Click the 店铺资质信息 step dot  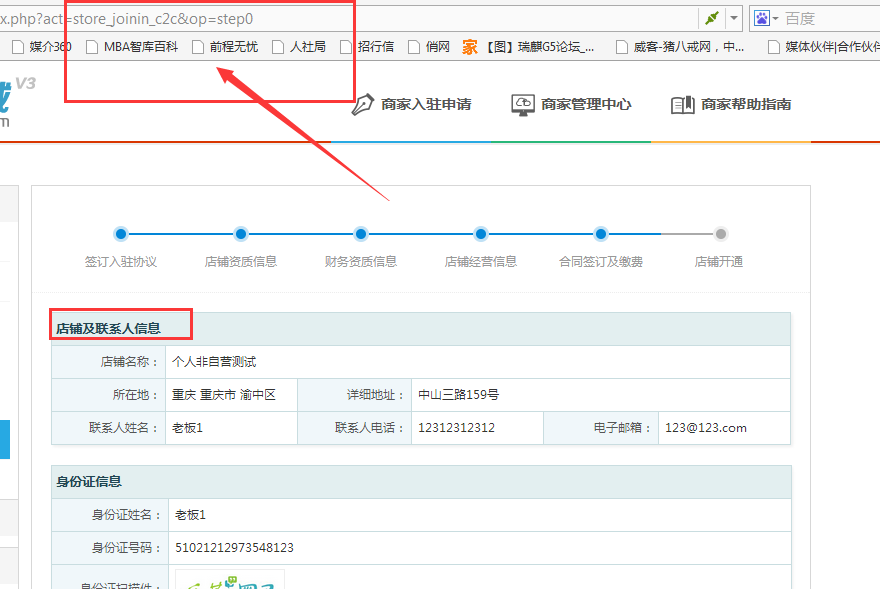[x=241, y=234]
